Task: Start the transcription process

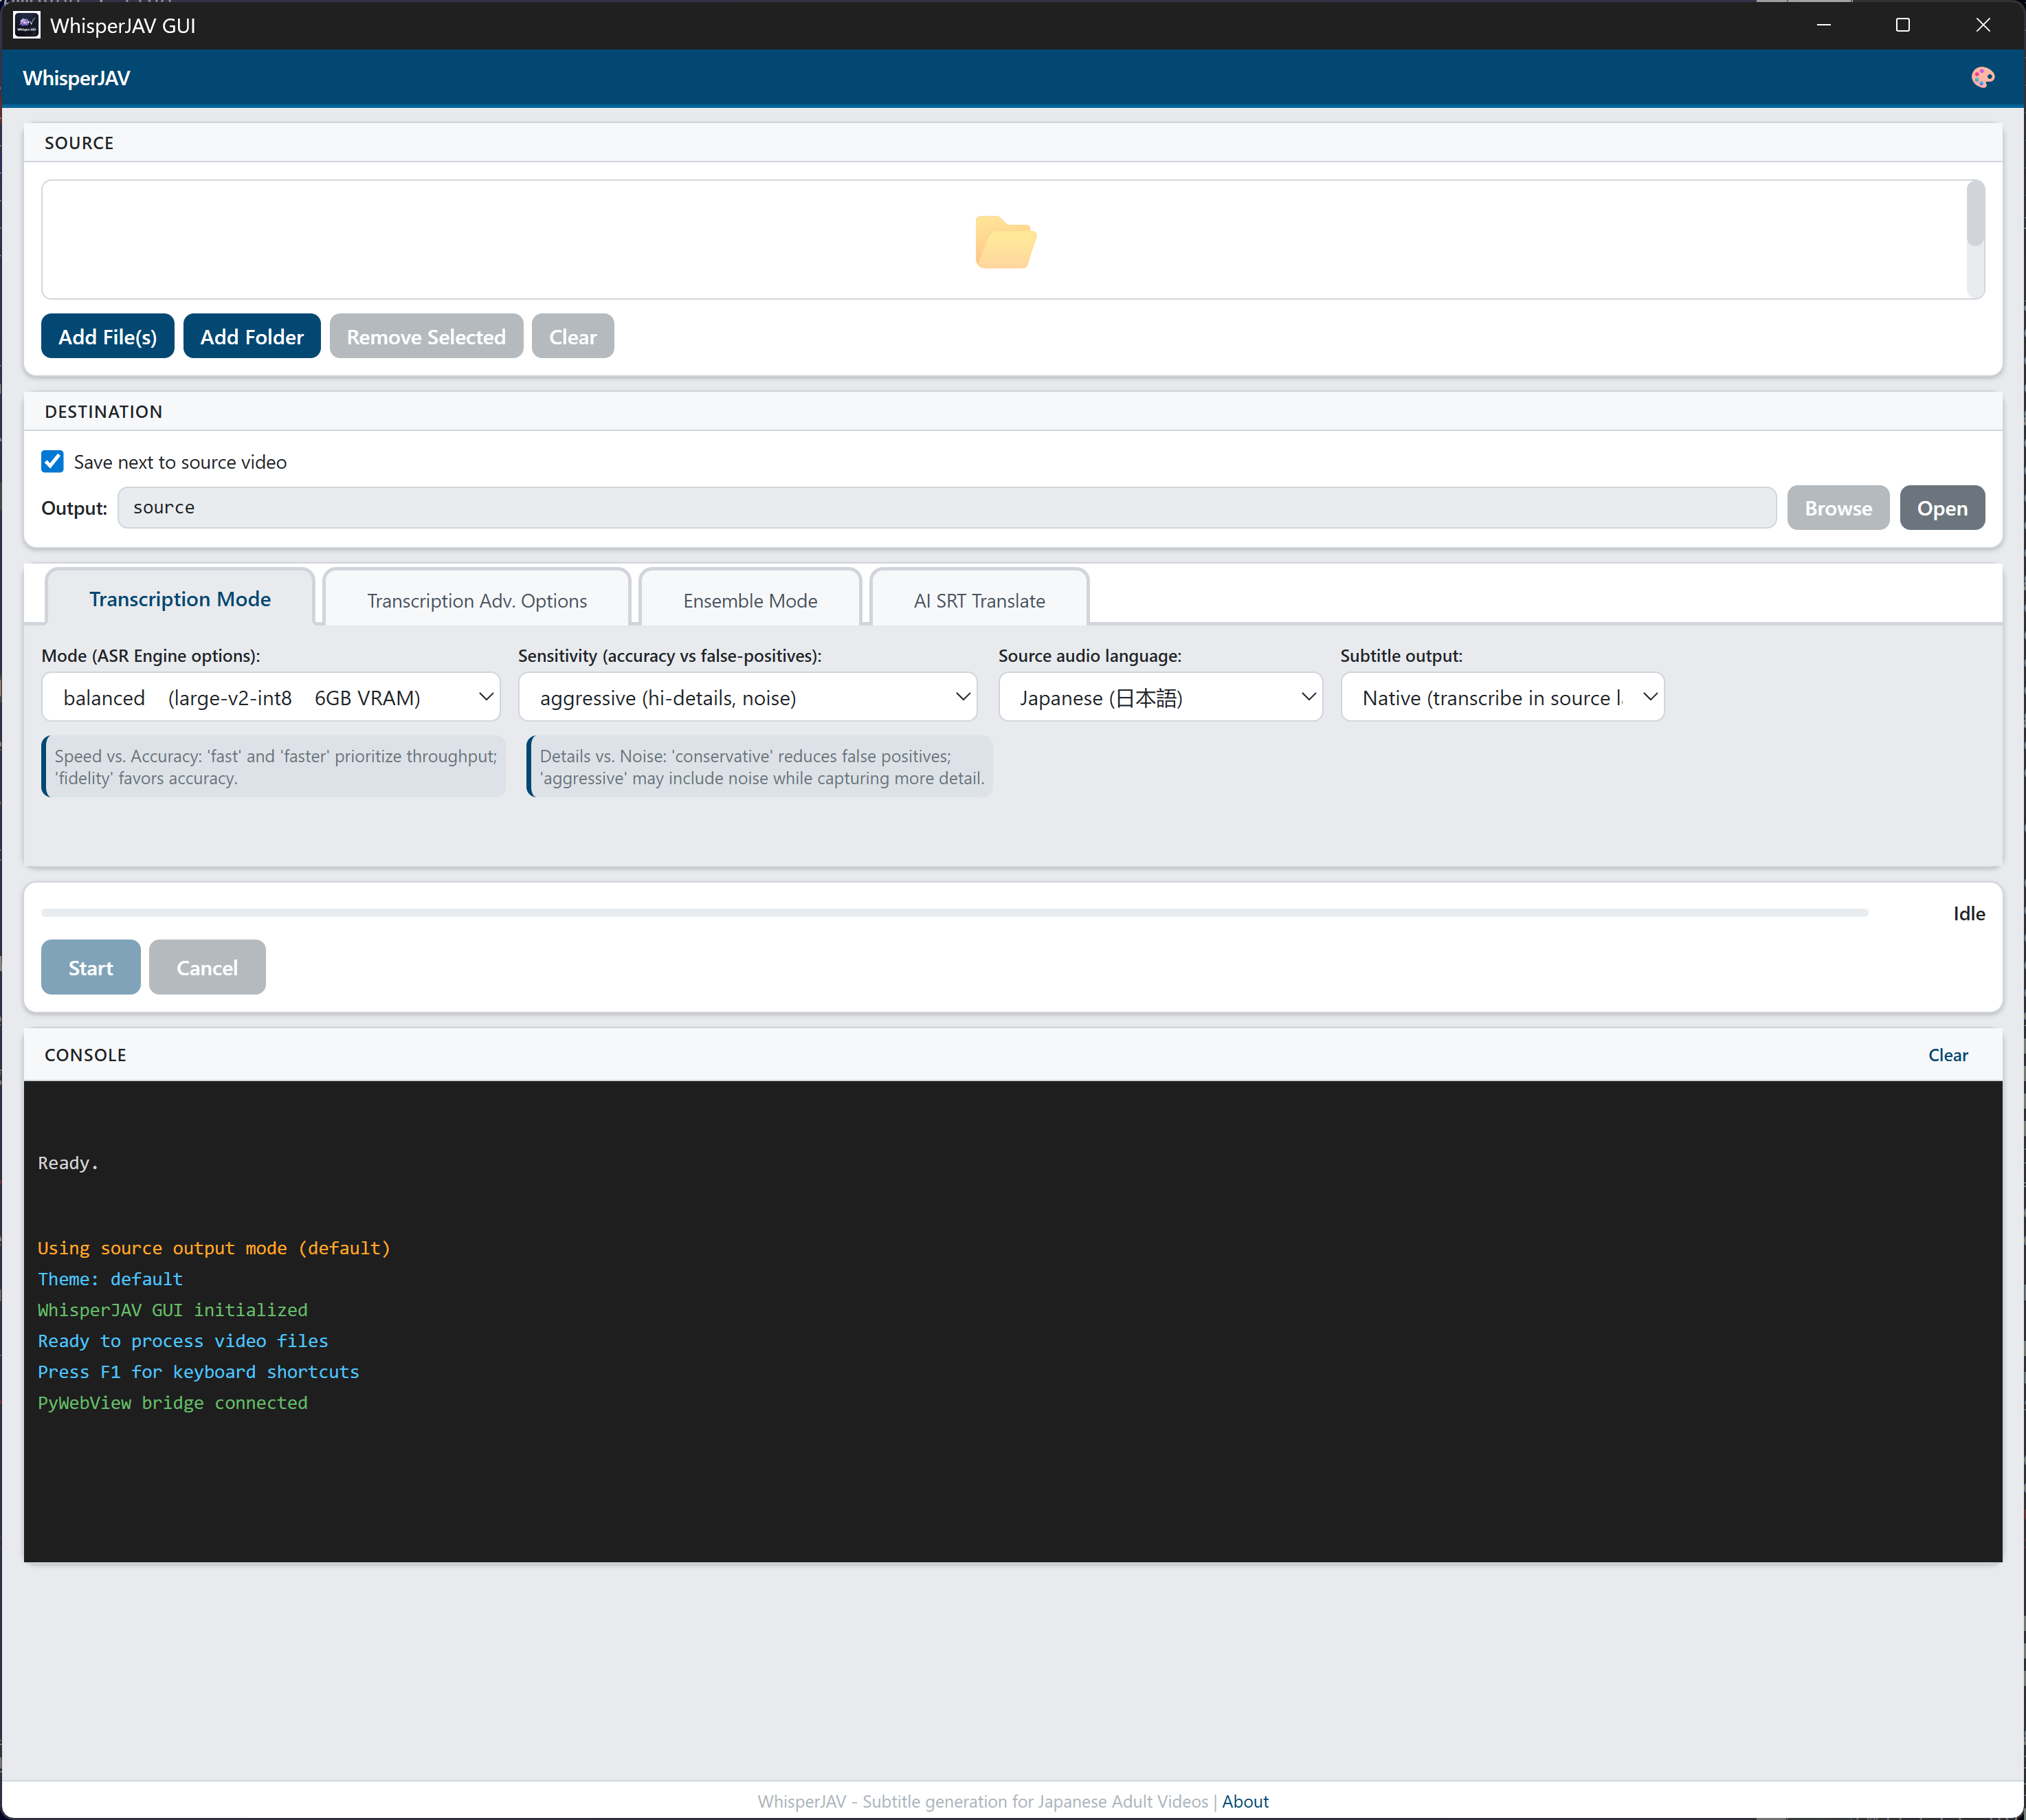Action: coord(90,967)
